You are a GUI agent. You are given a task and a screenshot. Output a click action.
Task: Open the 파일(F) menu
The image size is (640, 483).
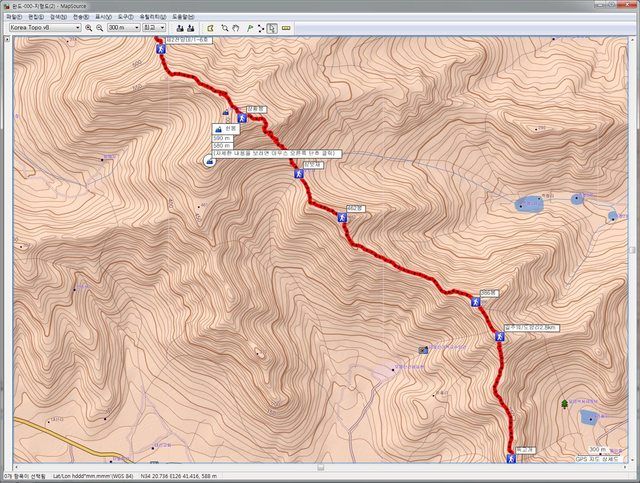click(14, 17)
